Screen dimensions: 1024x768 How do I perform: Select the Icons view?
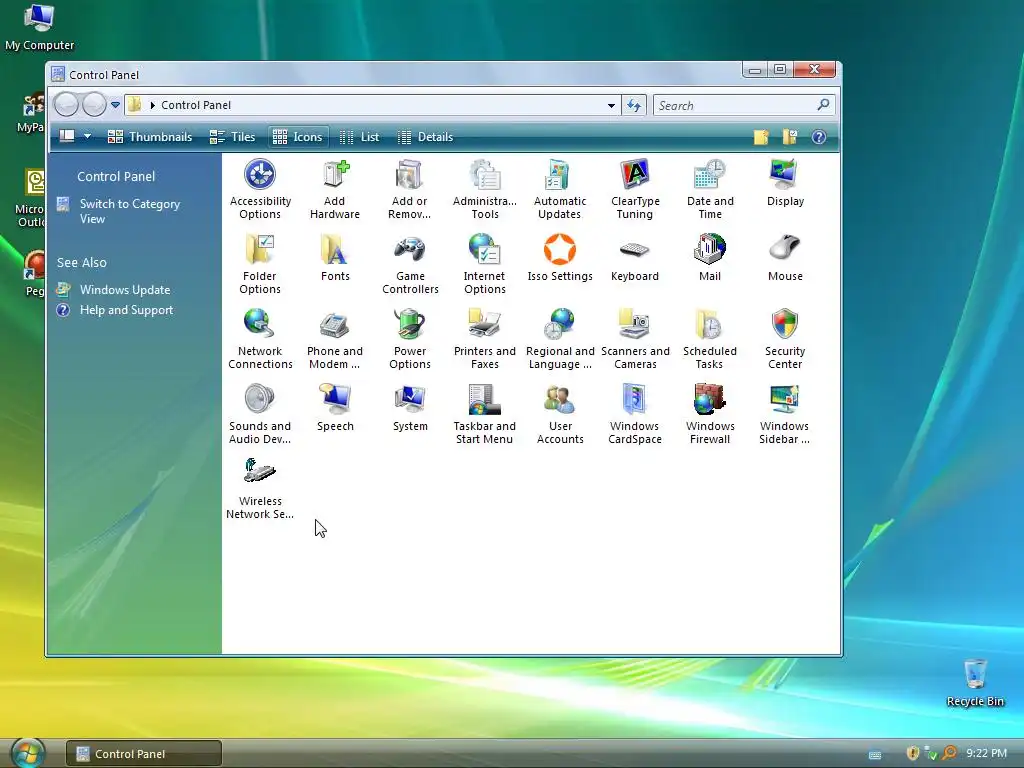(x=298, y=136)
